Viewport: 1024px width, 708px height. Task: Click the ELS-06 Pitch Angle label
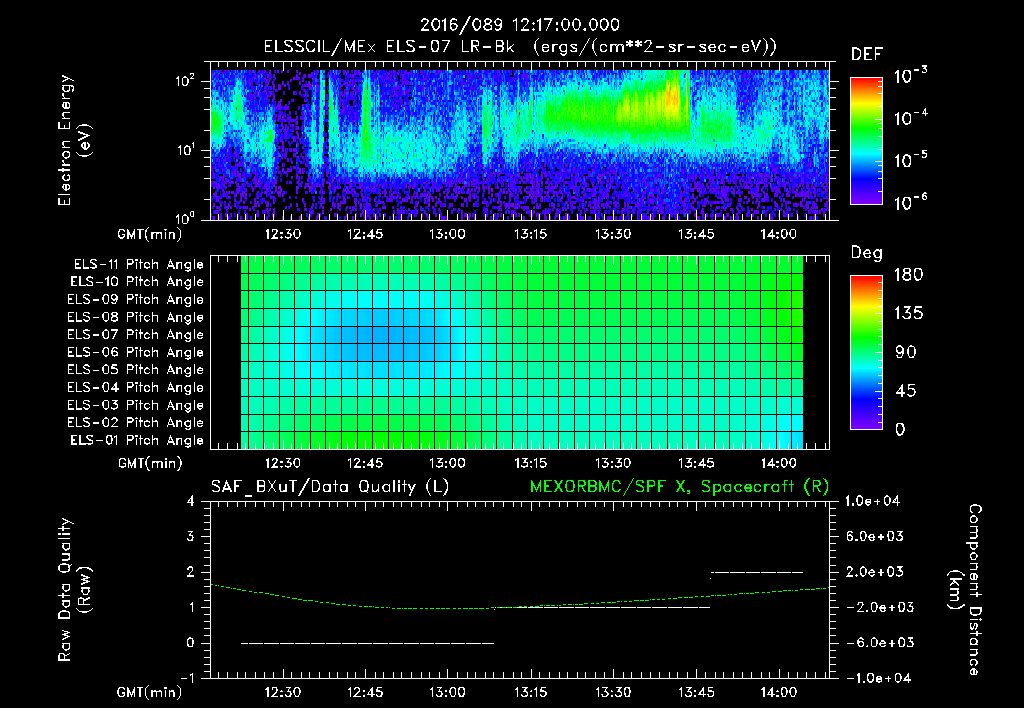click(136, 352)
